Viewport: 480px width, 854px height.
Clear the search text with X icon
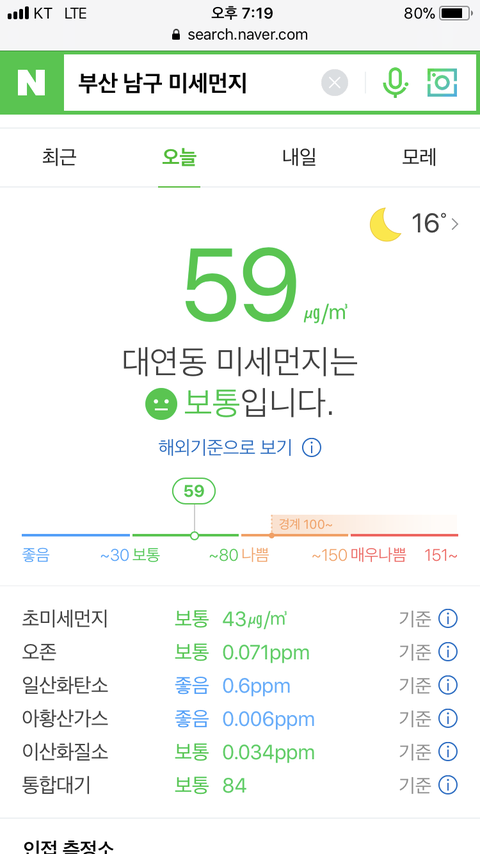[x=335, y=83]
